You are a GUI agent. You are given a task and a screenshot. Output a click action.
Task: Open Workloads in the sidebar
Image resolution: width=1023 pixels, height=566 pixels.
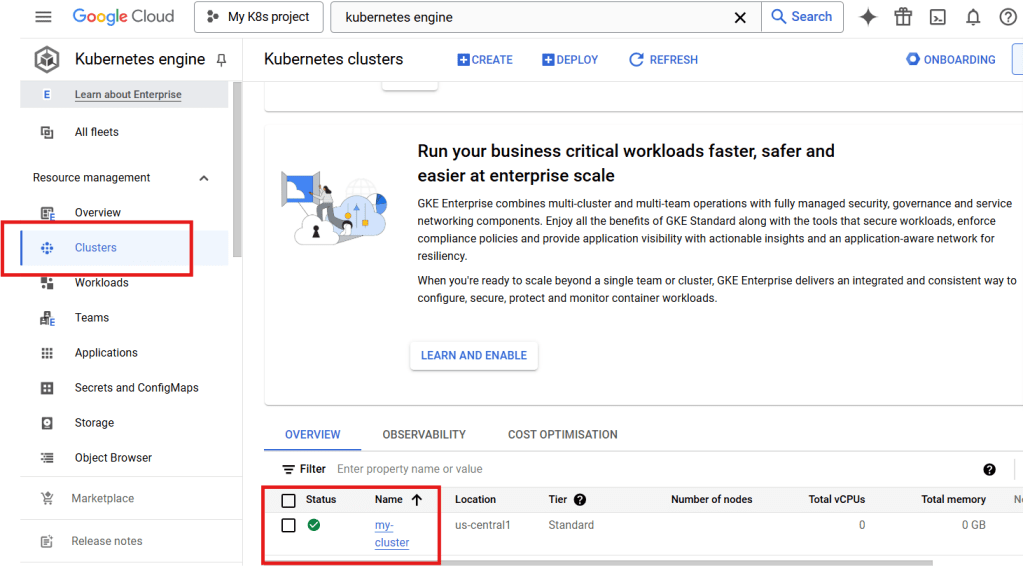101,283
